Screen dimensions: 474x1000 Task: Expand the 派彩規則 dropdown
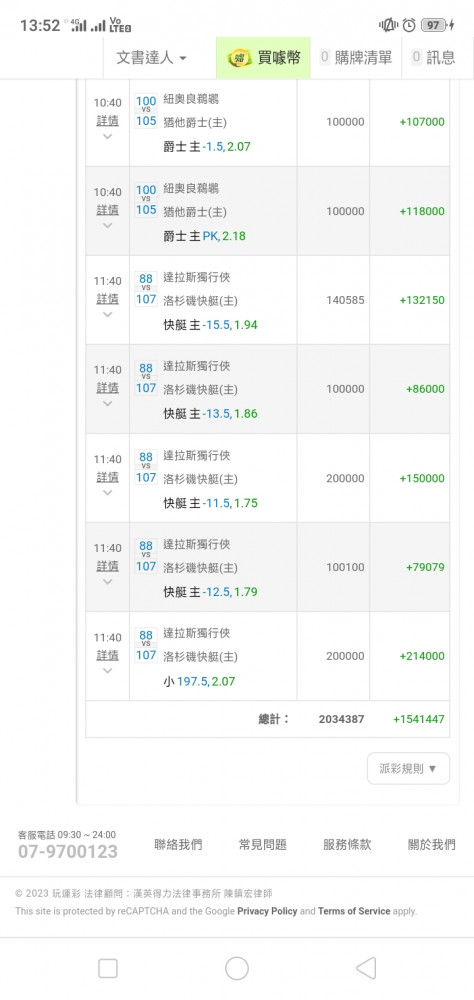point(408,768)
